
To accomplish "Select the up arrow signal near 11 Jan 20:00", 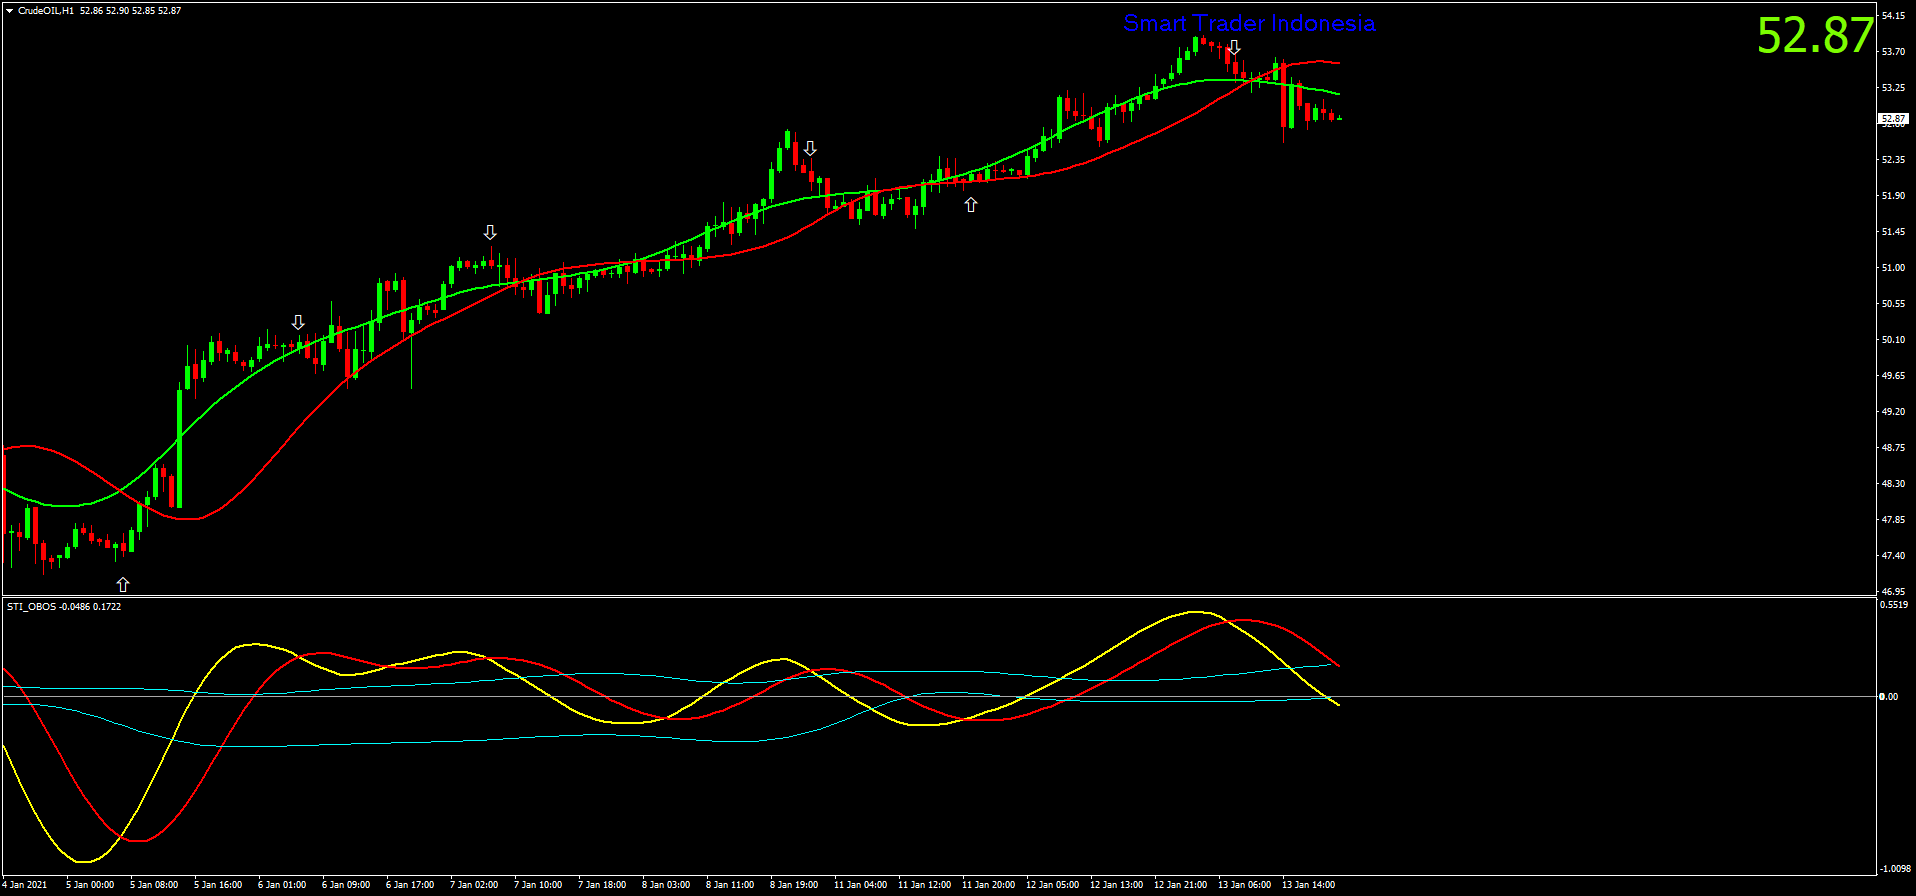I will click(x=971, y=205).
